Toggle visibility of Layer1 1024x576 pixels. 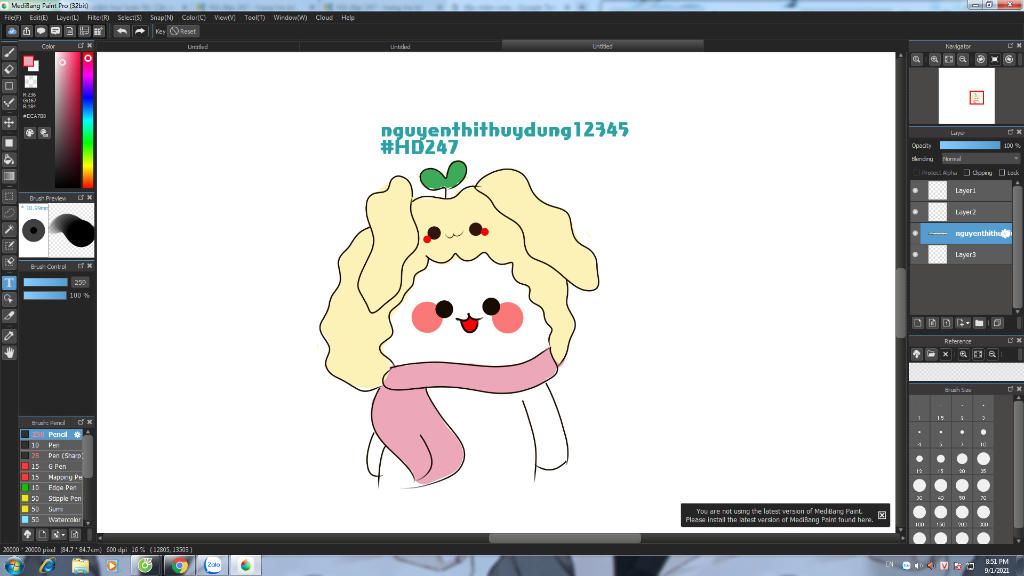click(915, 191)
